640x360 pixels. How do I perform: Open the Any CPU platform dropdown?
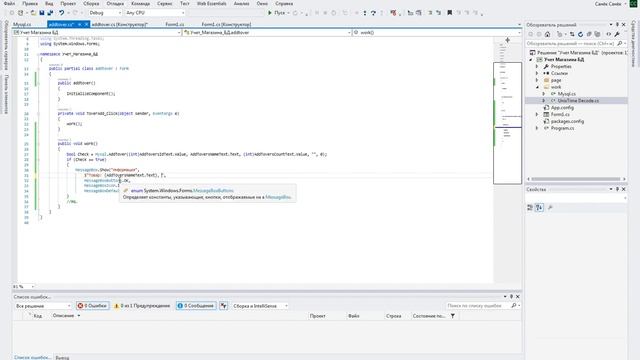155,13
